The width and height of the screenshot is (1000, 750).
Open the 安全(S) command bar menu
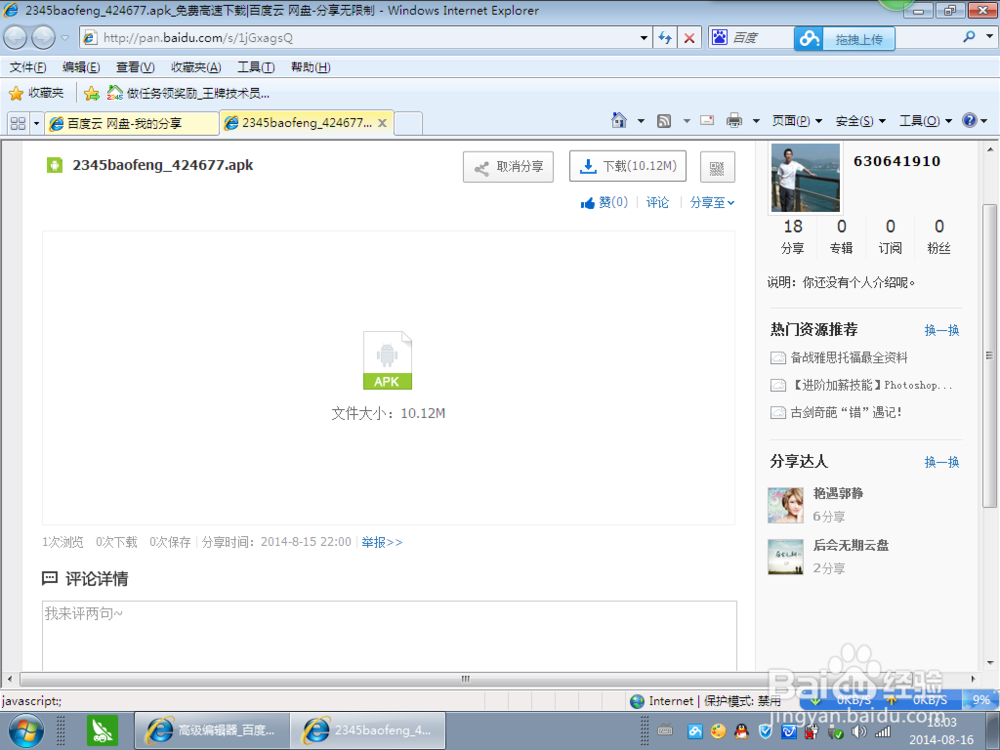point(860,121)
